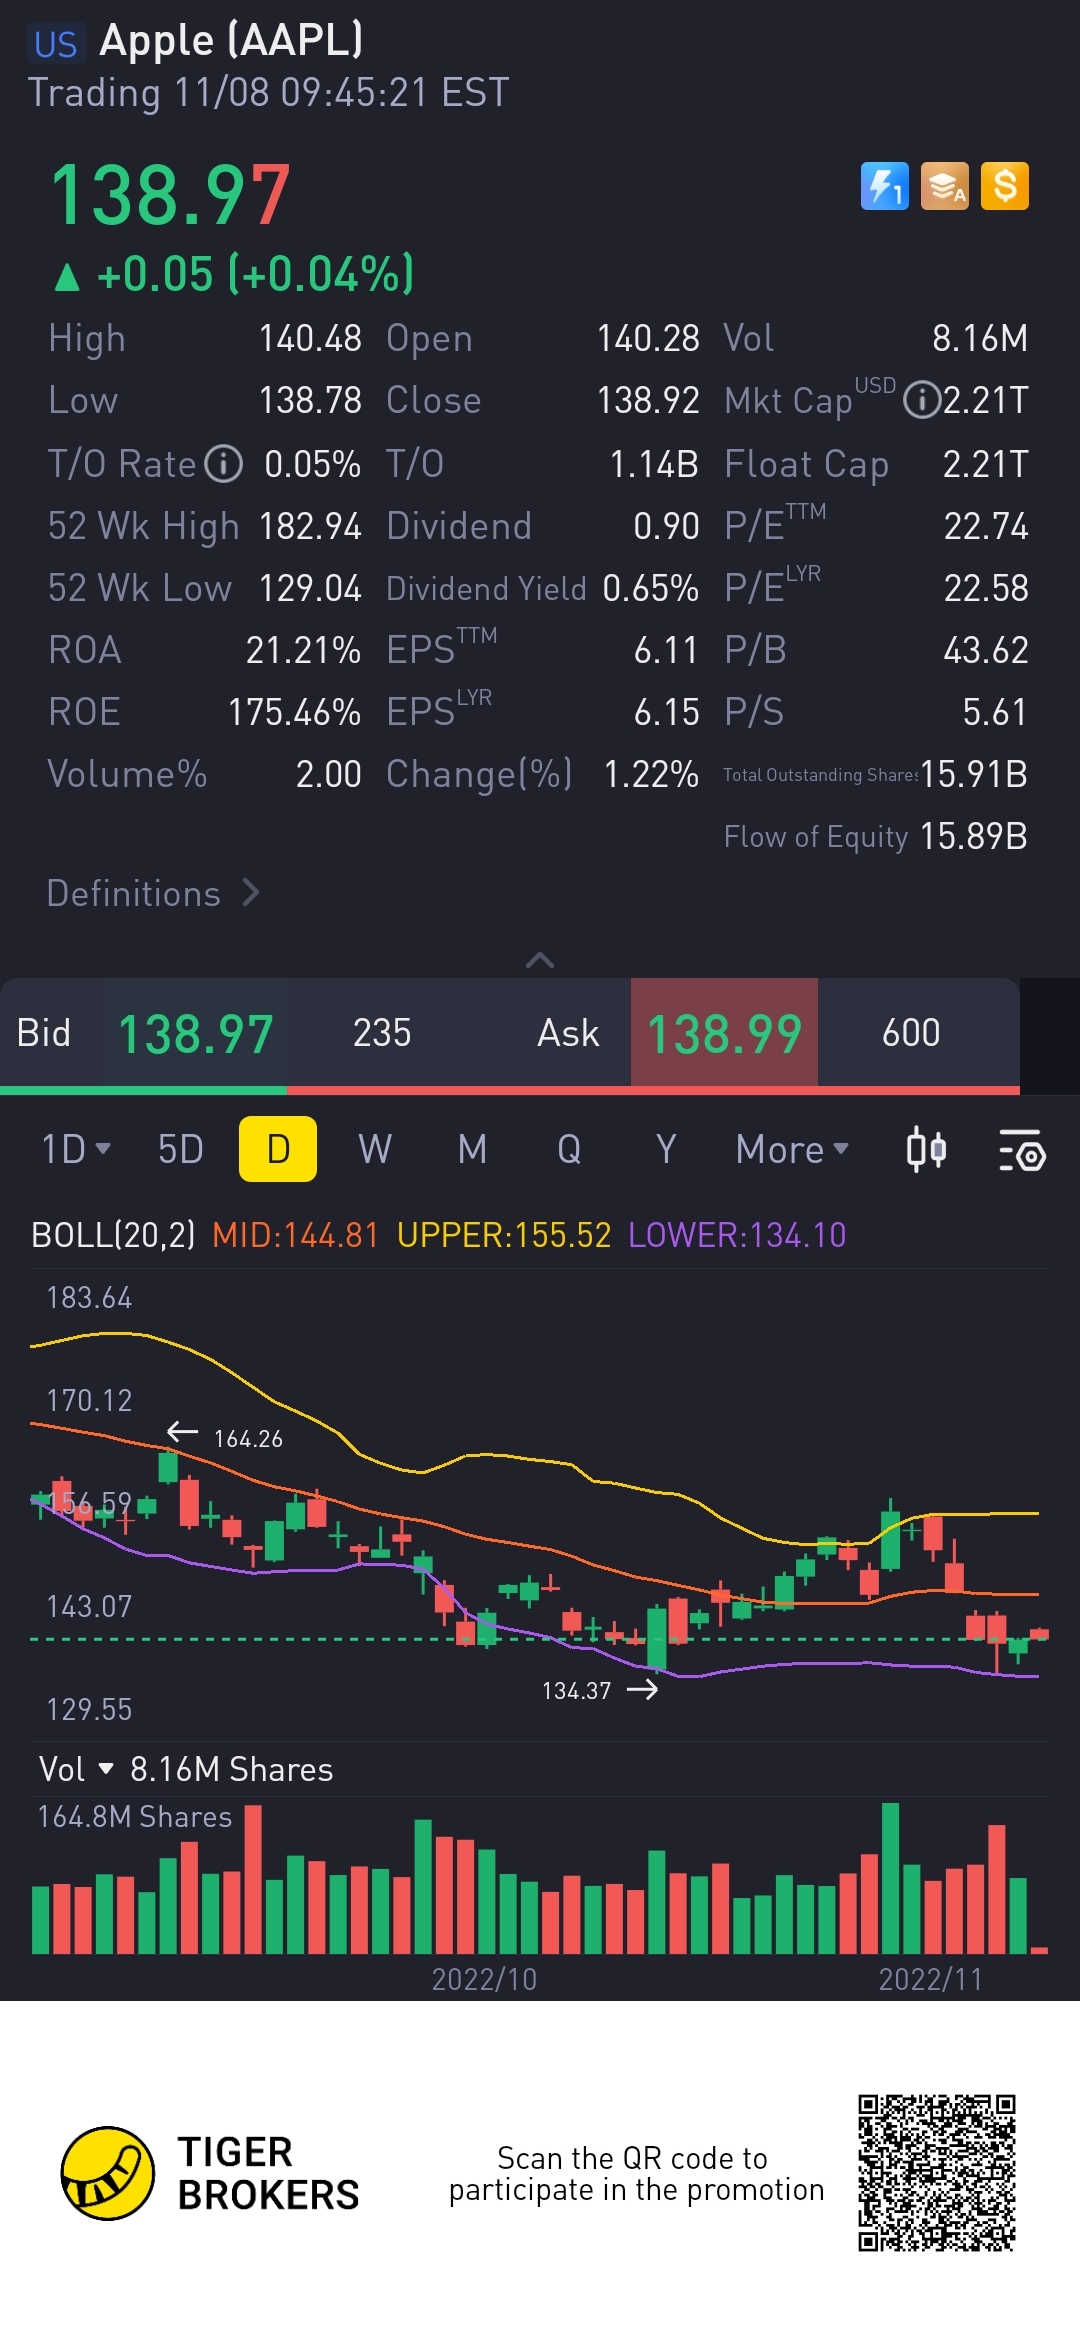
Task: Tap the blue lightning bolt icon
Action: pyautogui.click(x=885, y=186)
